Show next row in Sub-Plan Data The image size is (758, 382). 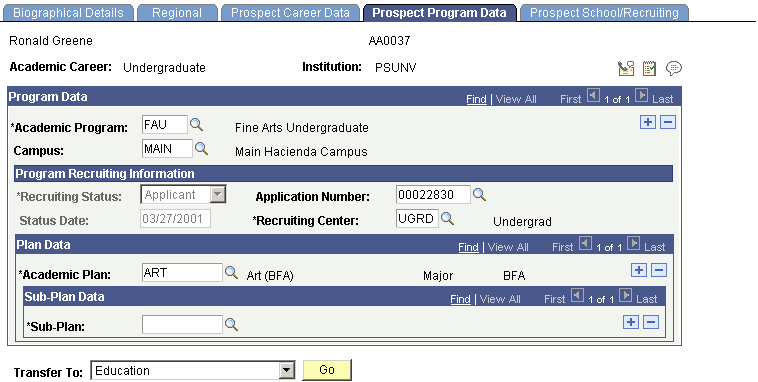click(626, 295)
